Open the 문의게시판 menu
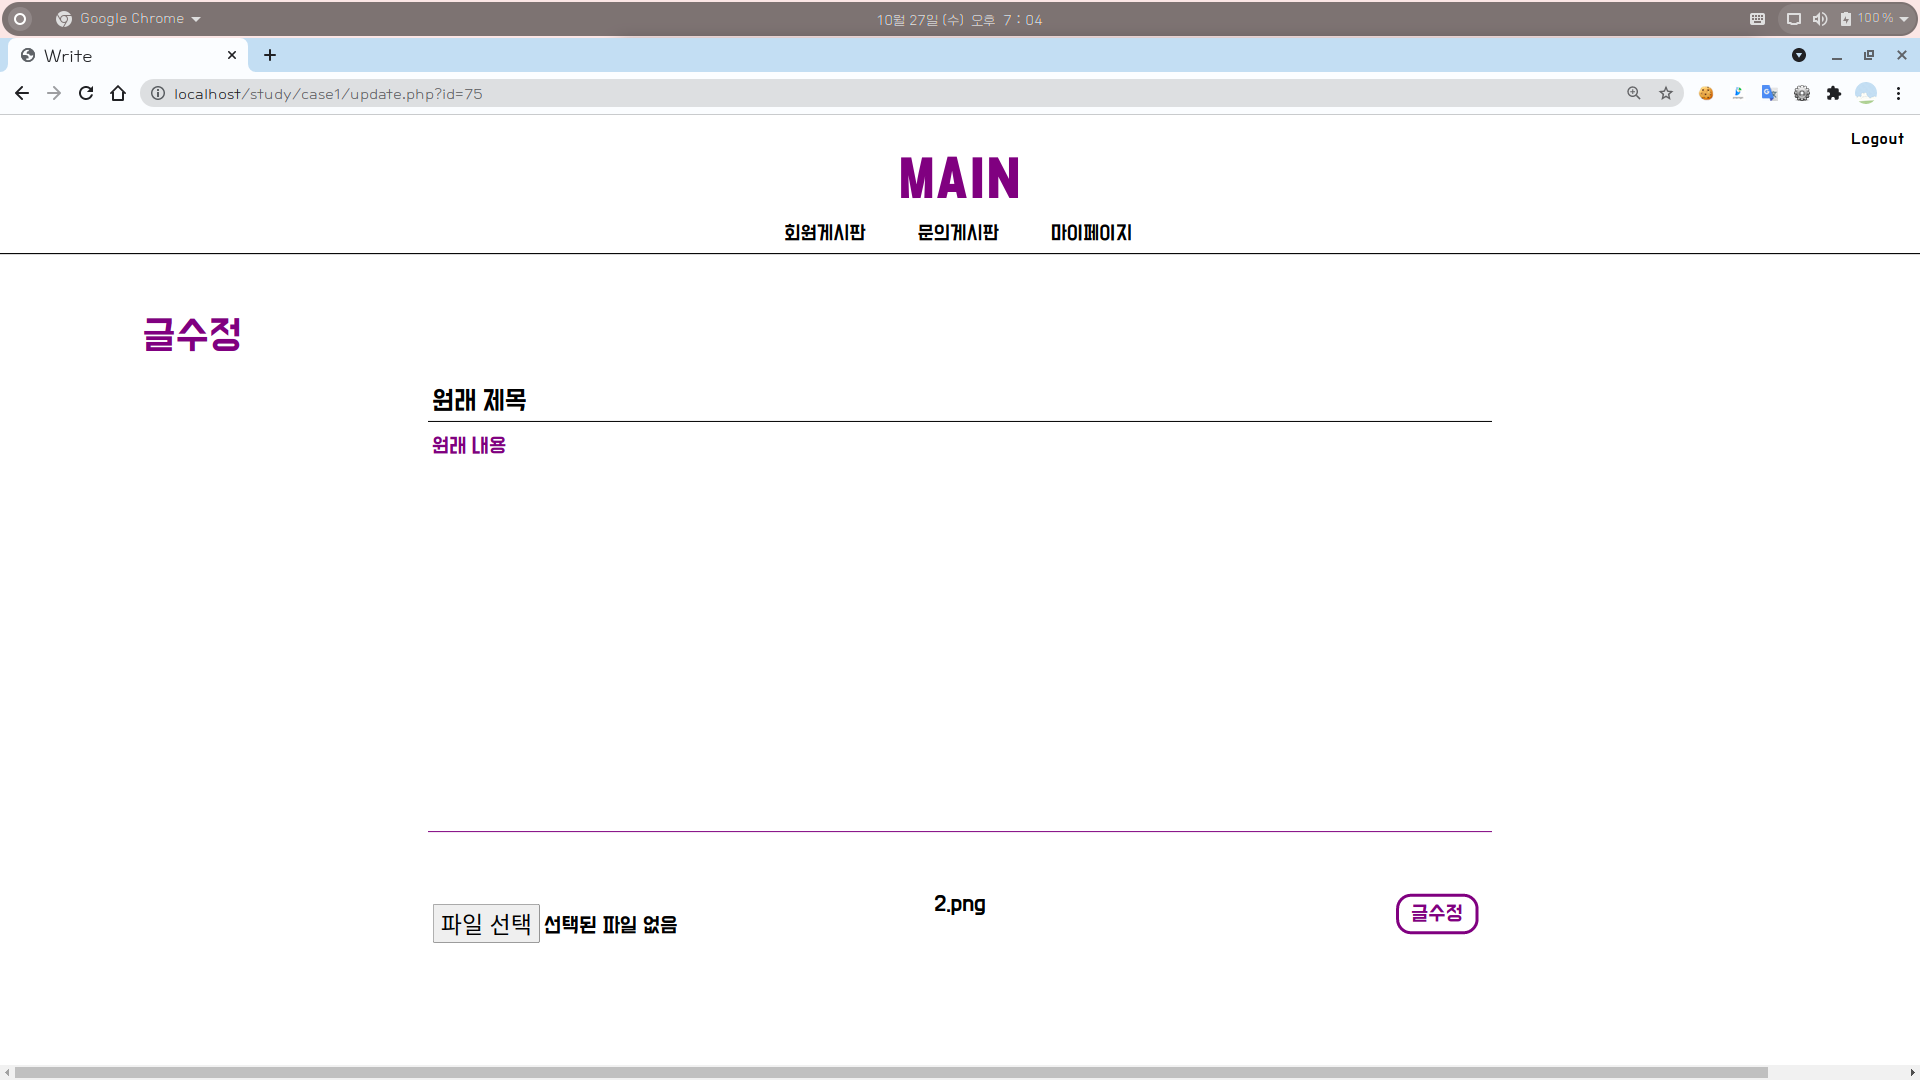The width and height of the screenshot is (1920, 1080). pos(958,233)
